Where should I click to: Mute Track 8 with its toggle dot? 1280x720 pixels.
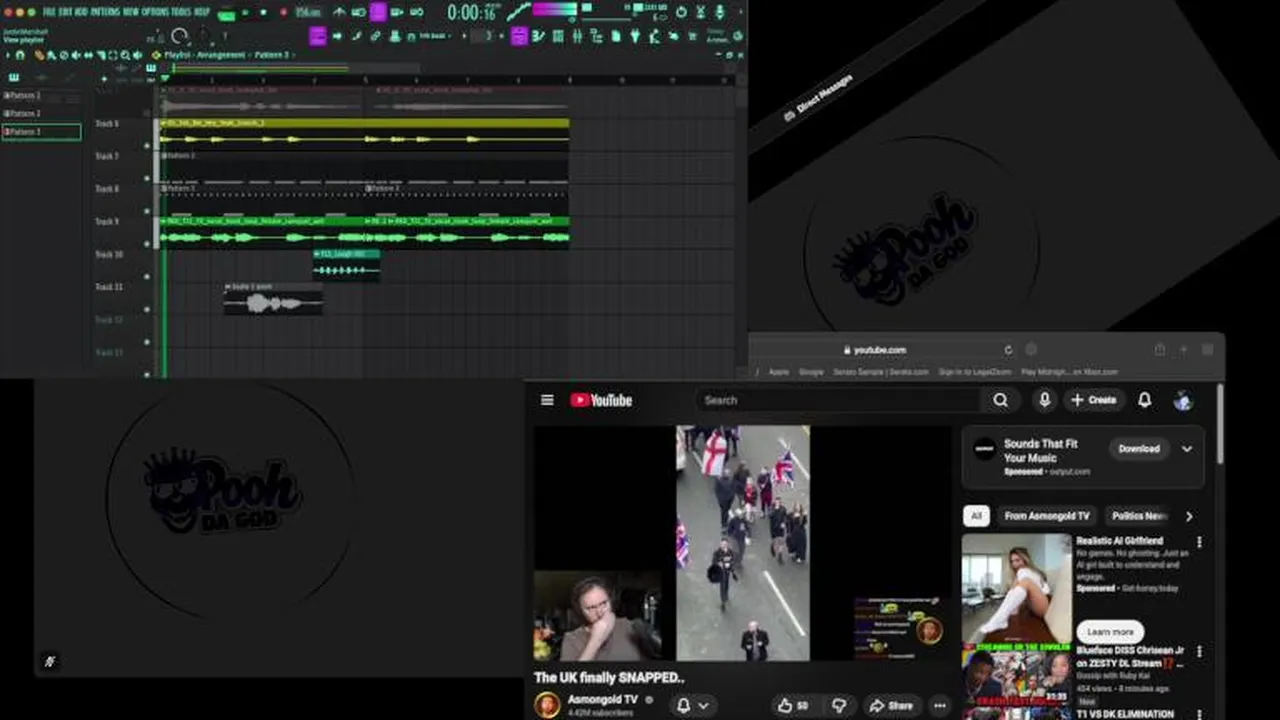(x=148, y=212)
